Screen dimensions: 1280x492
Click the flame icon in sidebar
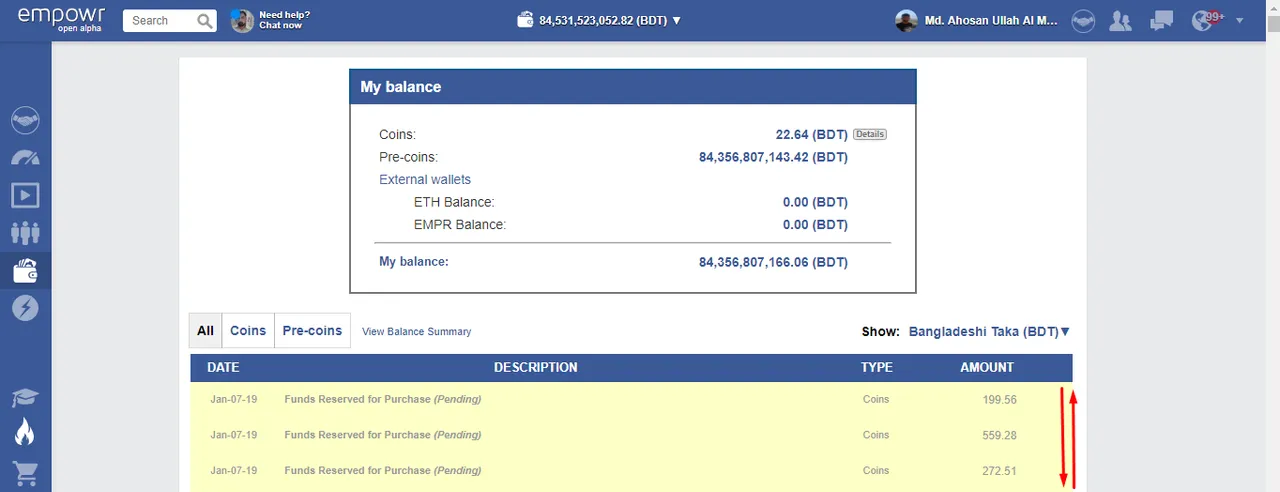25,432
